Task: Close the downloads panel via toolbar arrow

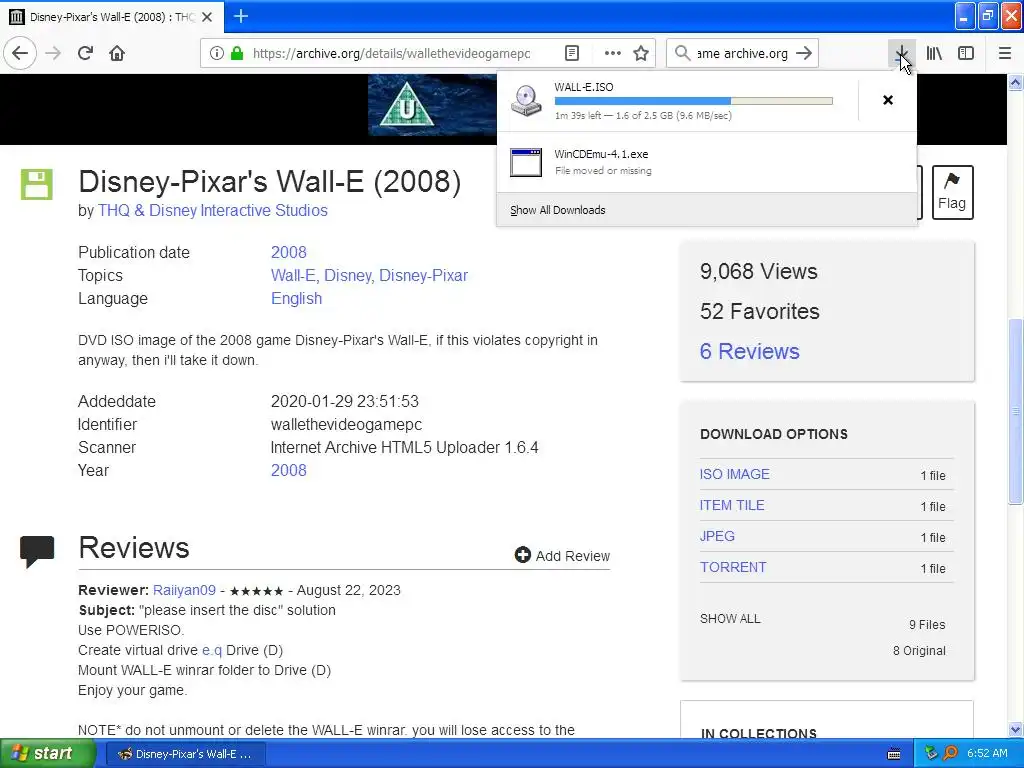Action: point(901,53)
